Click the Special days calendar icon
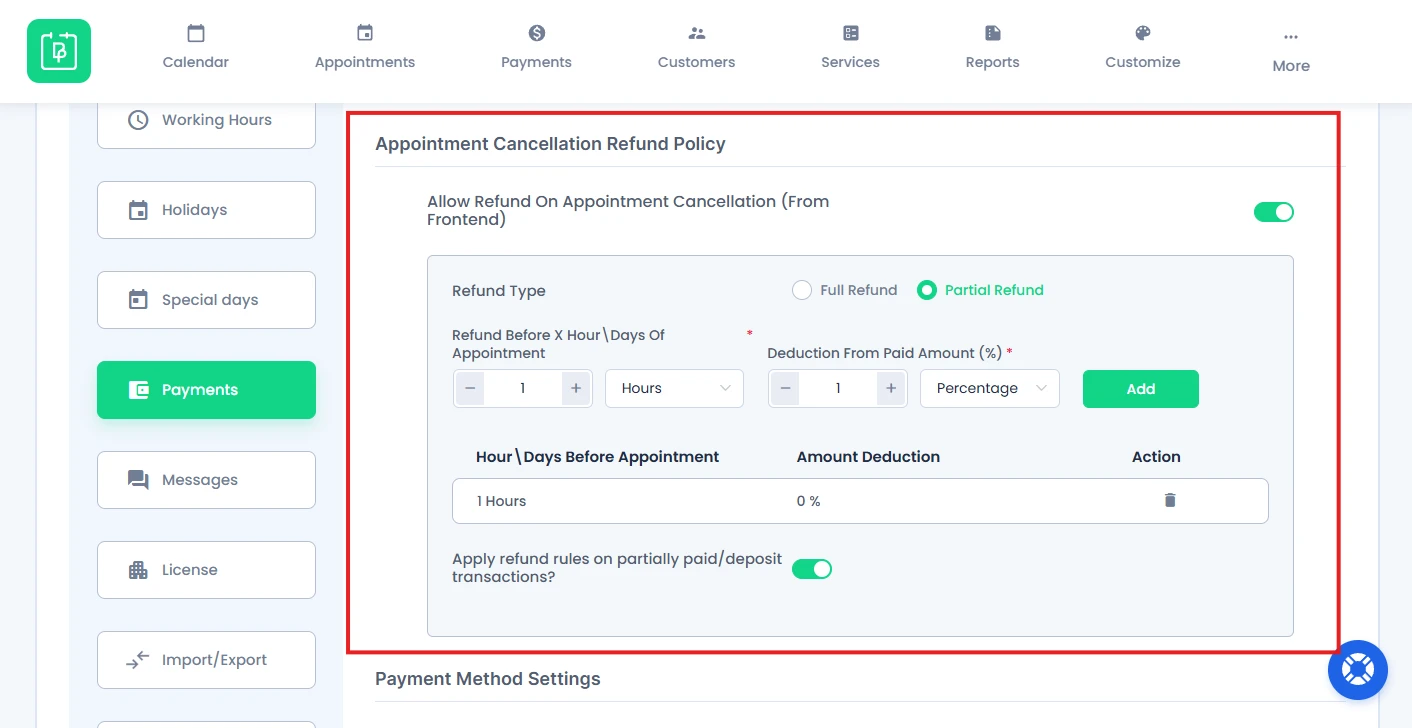Screen dimensions: 1412x728 coord(138,300)
